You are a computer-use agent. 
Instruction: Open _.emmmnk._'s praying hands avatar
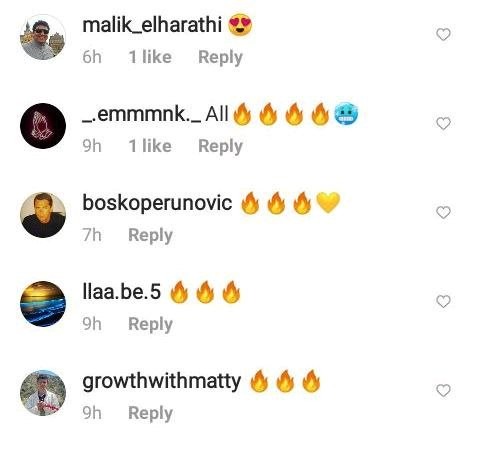[x=43, y=126]
